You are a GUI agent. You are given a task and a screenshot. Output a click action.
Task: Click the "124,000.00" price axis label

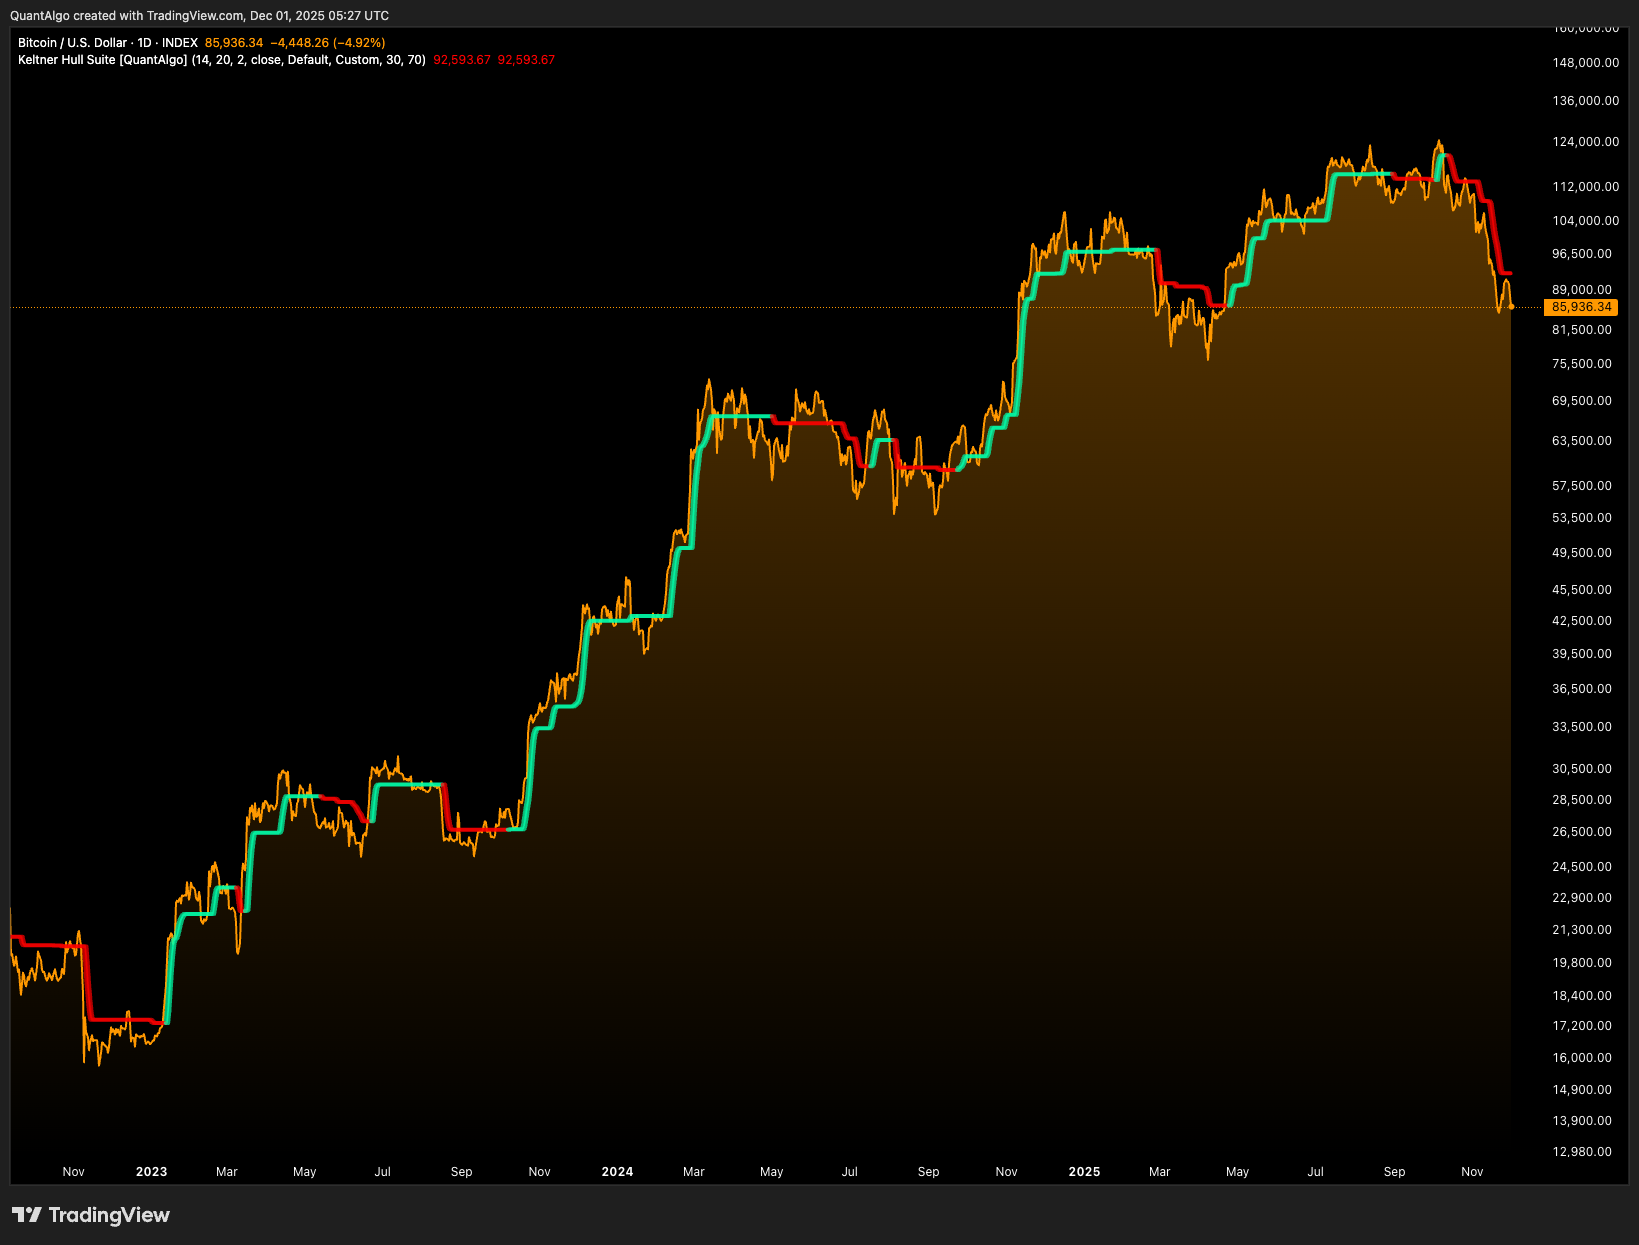[x=1585, y=142]
